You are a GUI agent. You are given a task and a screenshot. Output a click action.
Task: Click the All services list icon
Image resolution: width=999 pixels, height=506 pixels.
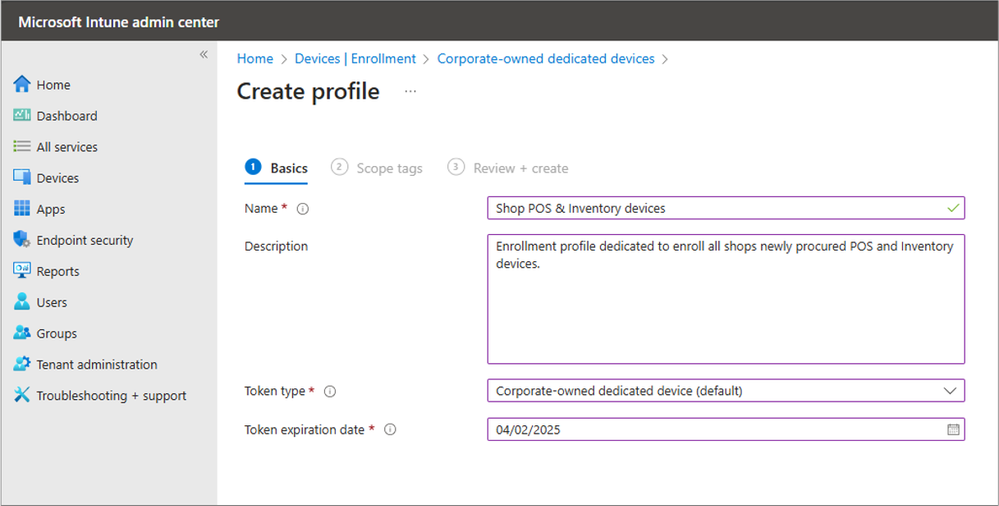(x=22, y=147)
